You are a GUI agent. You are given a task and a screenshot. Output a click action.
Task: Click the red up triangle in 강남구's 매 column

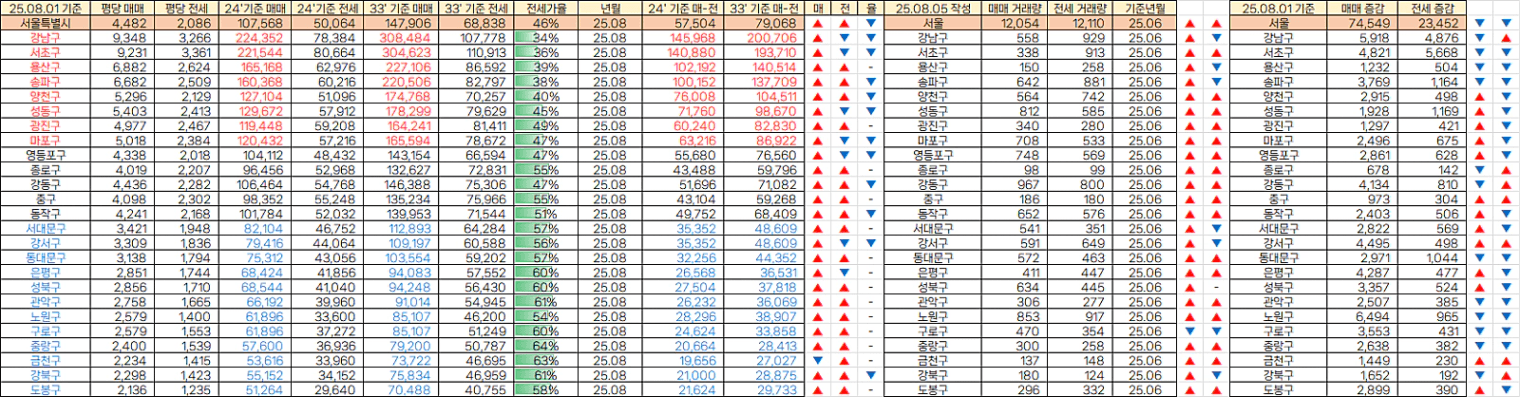tap(817, 37)
